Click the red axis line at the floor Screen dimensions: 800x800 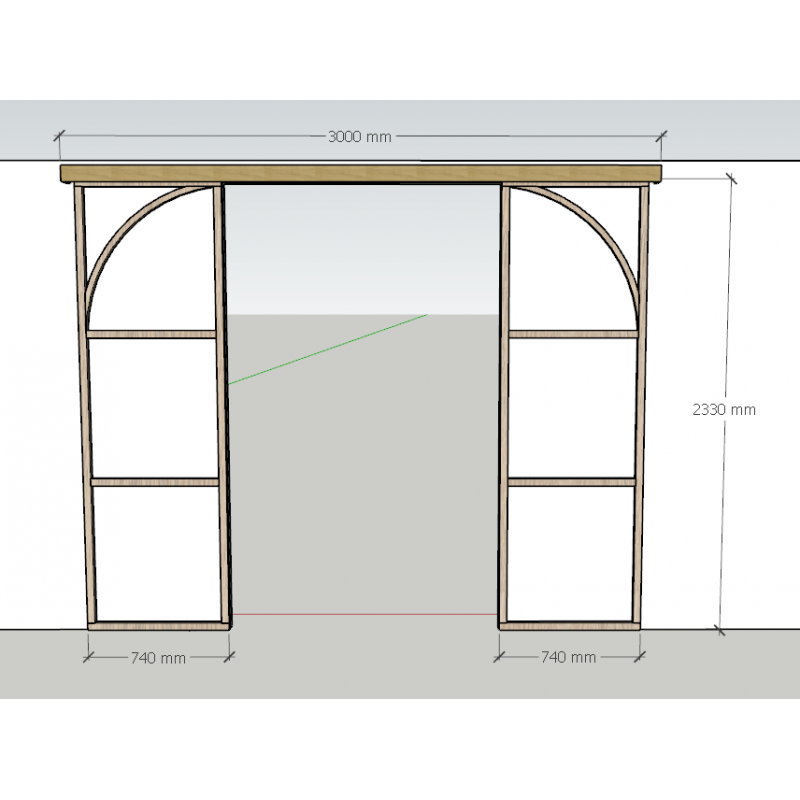[x=365, y=614]
